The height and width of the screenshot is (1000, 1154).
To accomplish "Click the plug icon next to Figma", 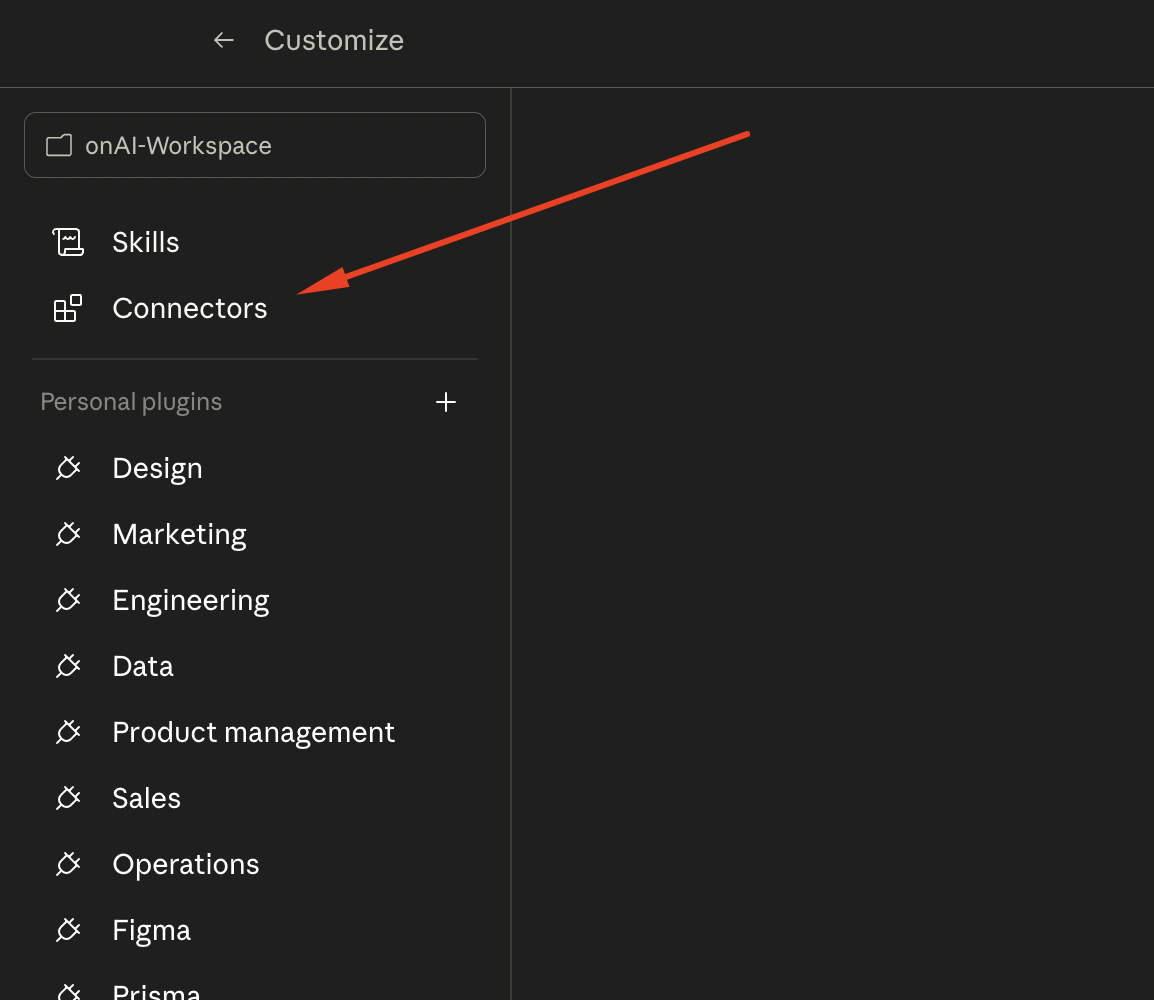I will pos(68,930).
